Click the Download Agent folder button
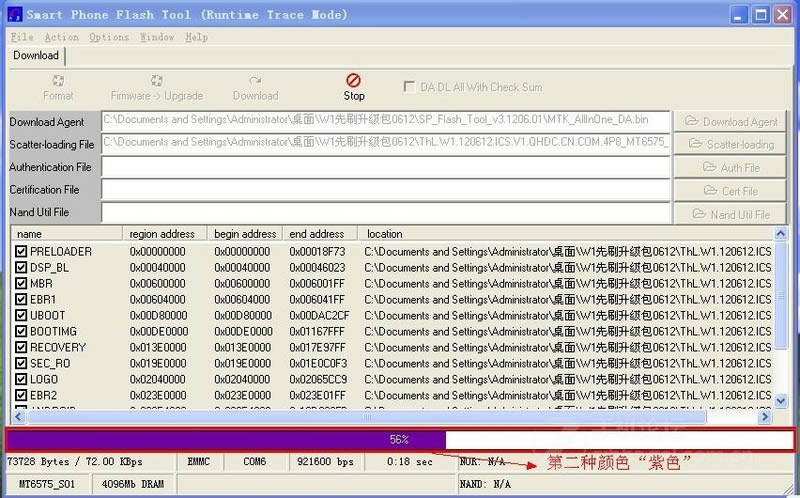Viewport: 800px width, 498px height. click(730, 121)
